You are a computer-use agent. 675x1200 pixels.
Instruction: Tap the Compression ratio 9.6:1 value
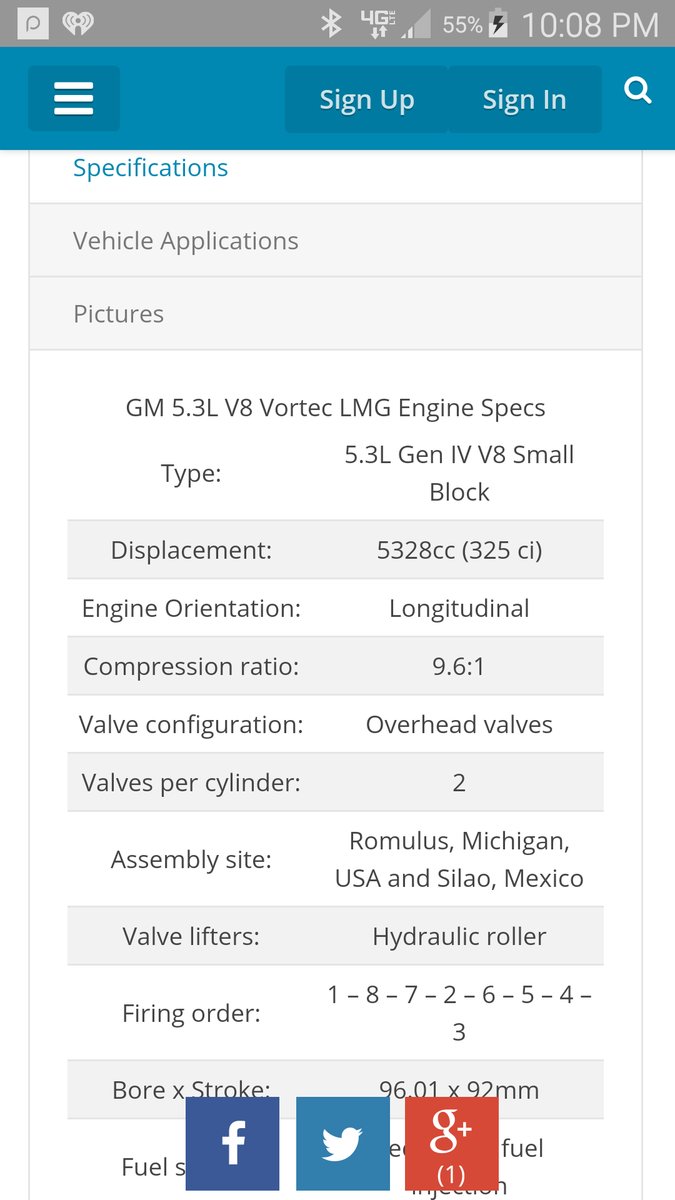tap(459, 666)
